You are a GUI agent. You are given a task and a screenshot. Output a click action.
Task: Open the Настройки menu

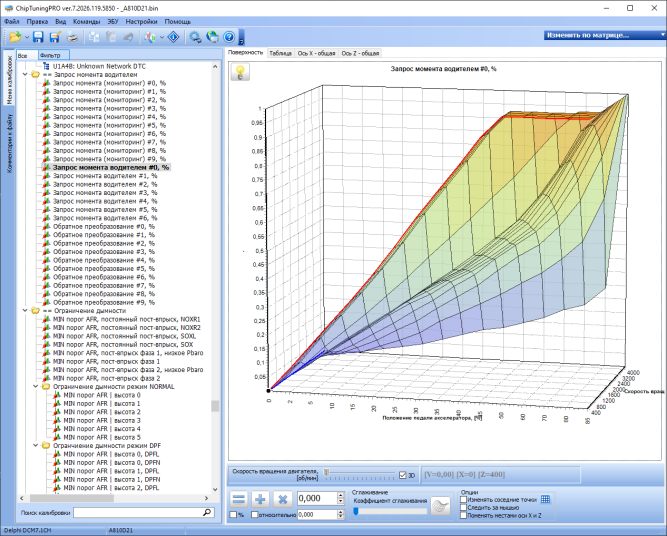141,22
